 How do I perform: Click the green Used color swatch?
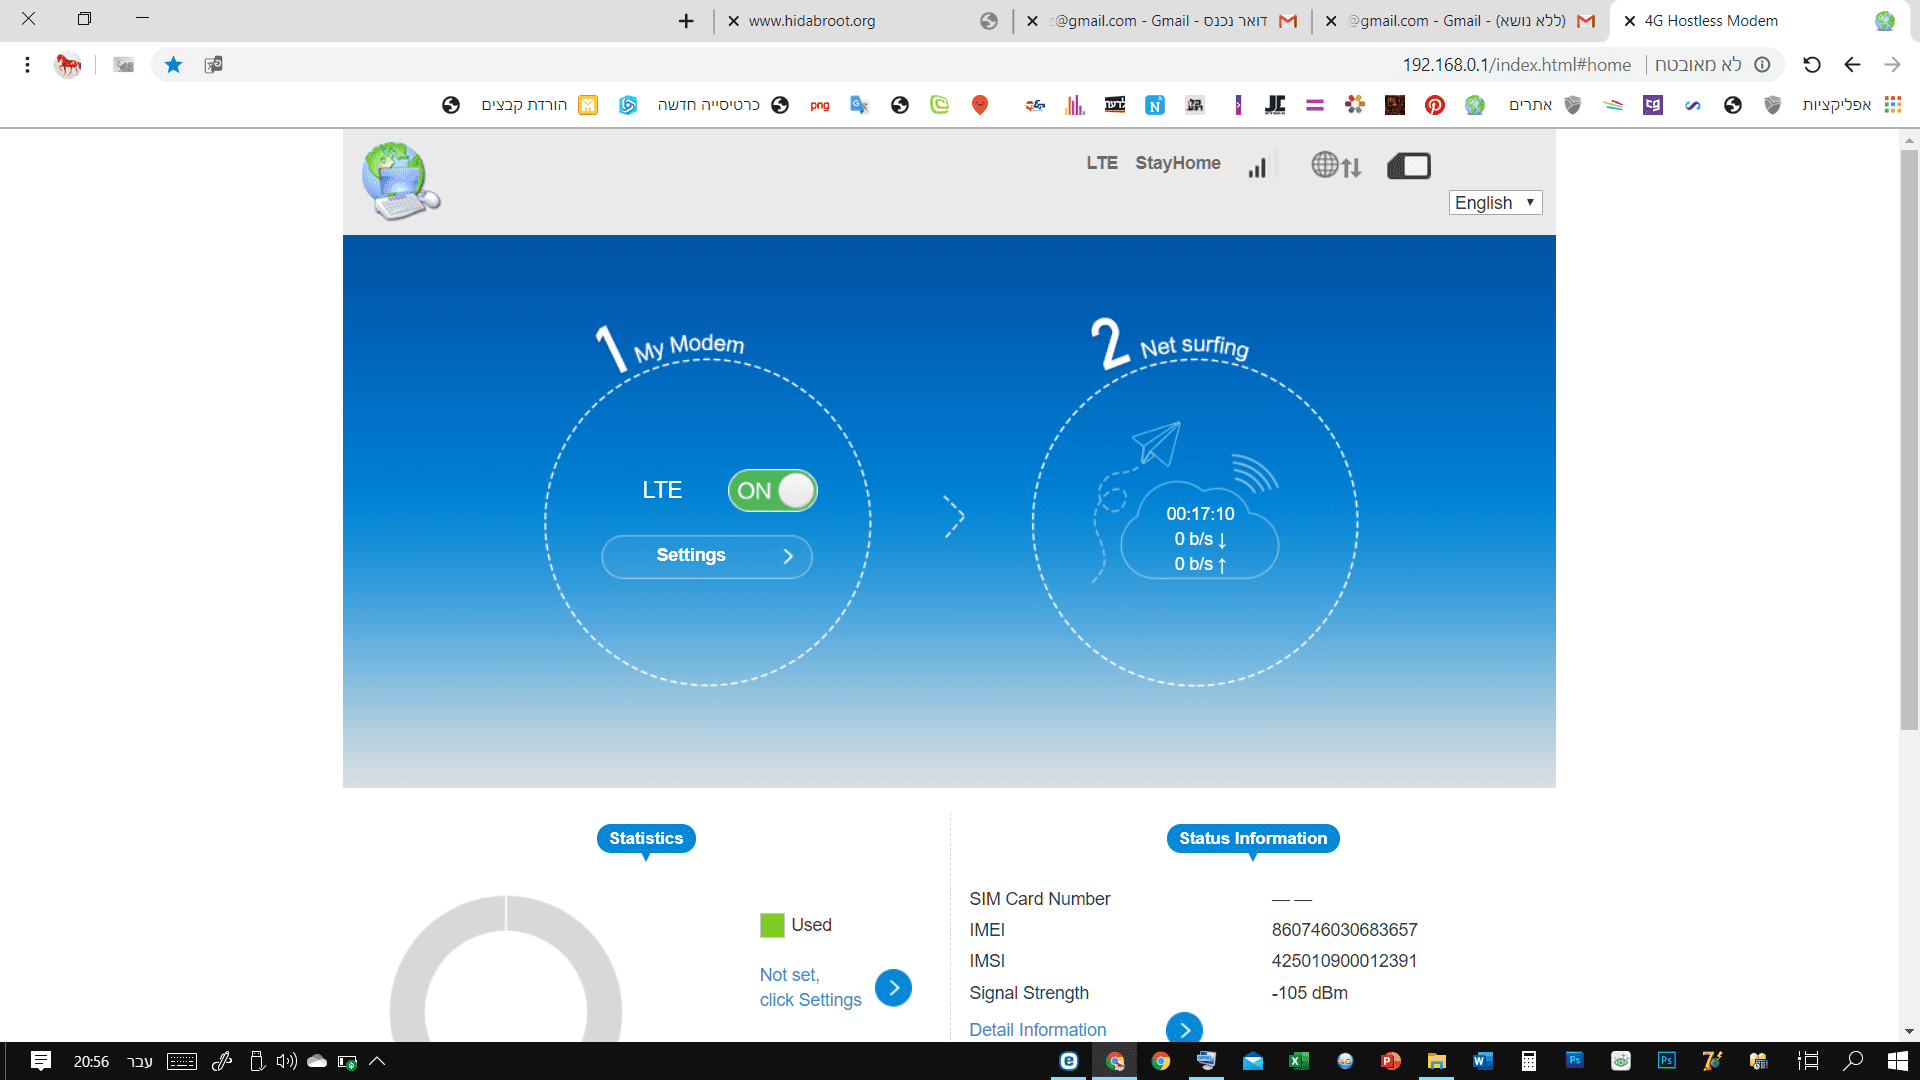pos(772,925)
